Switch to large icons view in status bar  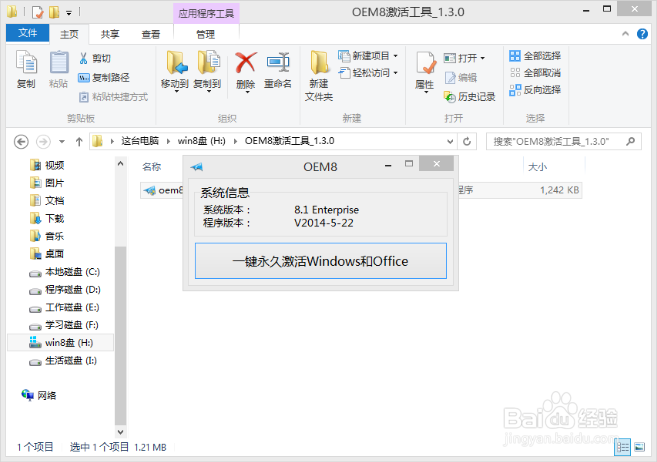639,447
